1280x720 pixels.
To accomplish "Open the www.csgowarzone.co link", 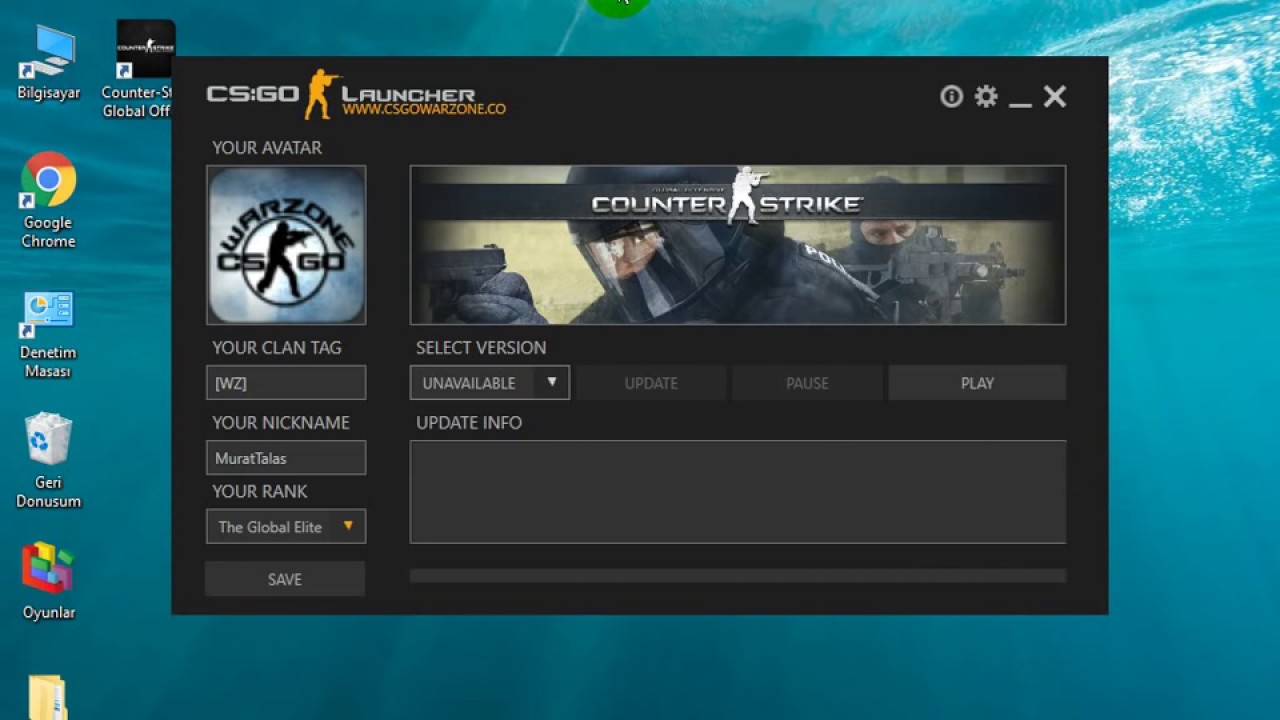I will coord(424,109).
